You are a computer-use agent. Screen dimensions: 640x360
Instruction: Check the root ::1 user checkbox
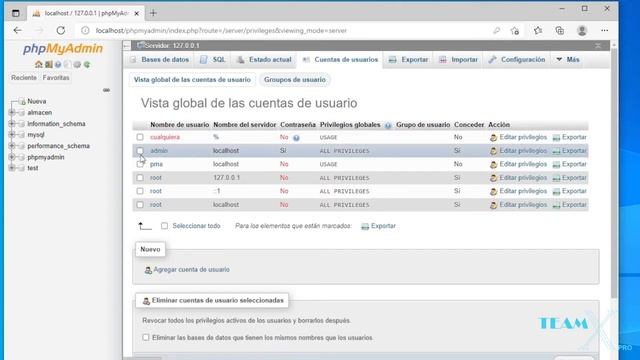(140, 191)
